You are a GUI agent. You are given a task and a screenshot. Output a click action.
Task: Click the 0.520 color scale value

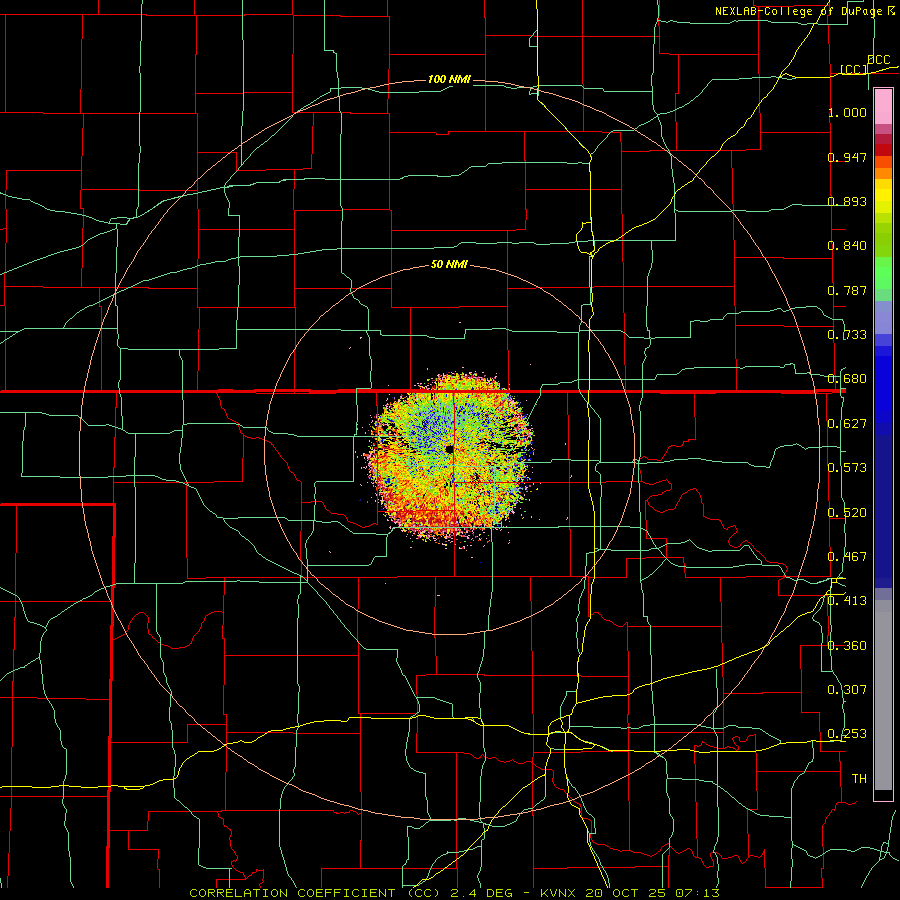pyautogui.click(x=847, y=513)
